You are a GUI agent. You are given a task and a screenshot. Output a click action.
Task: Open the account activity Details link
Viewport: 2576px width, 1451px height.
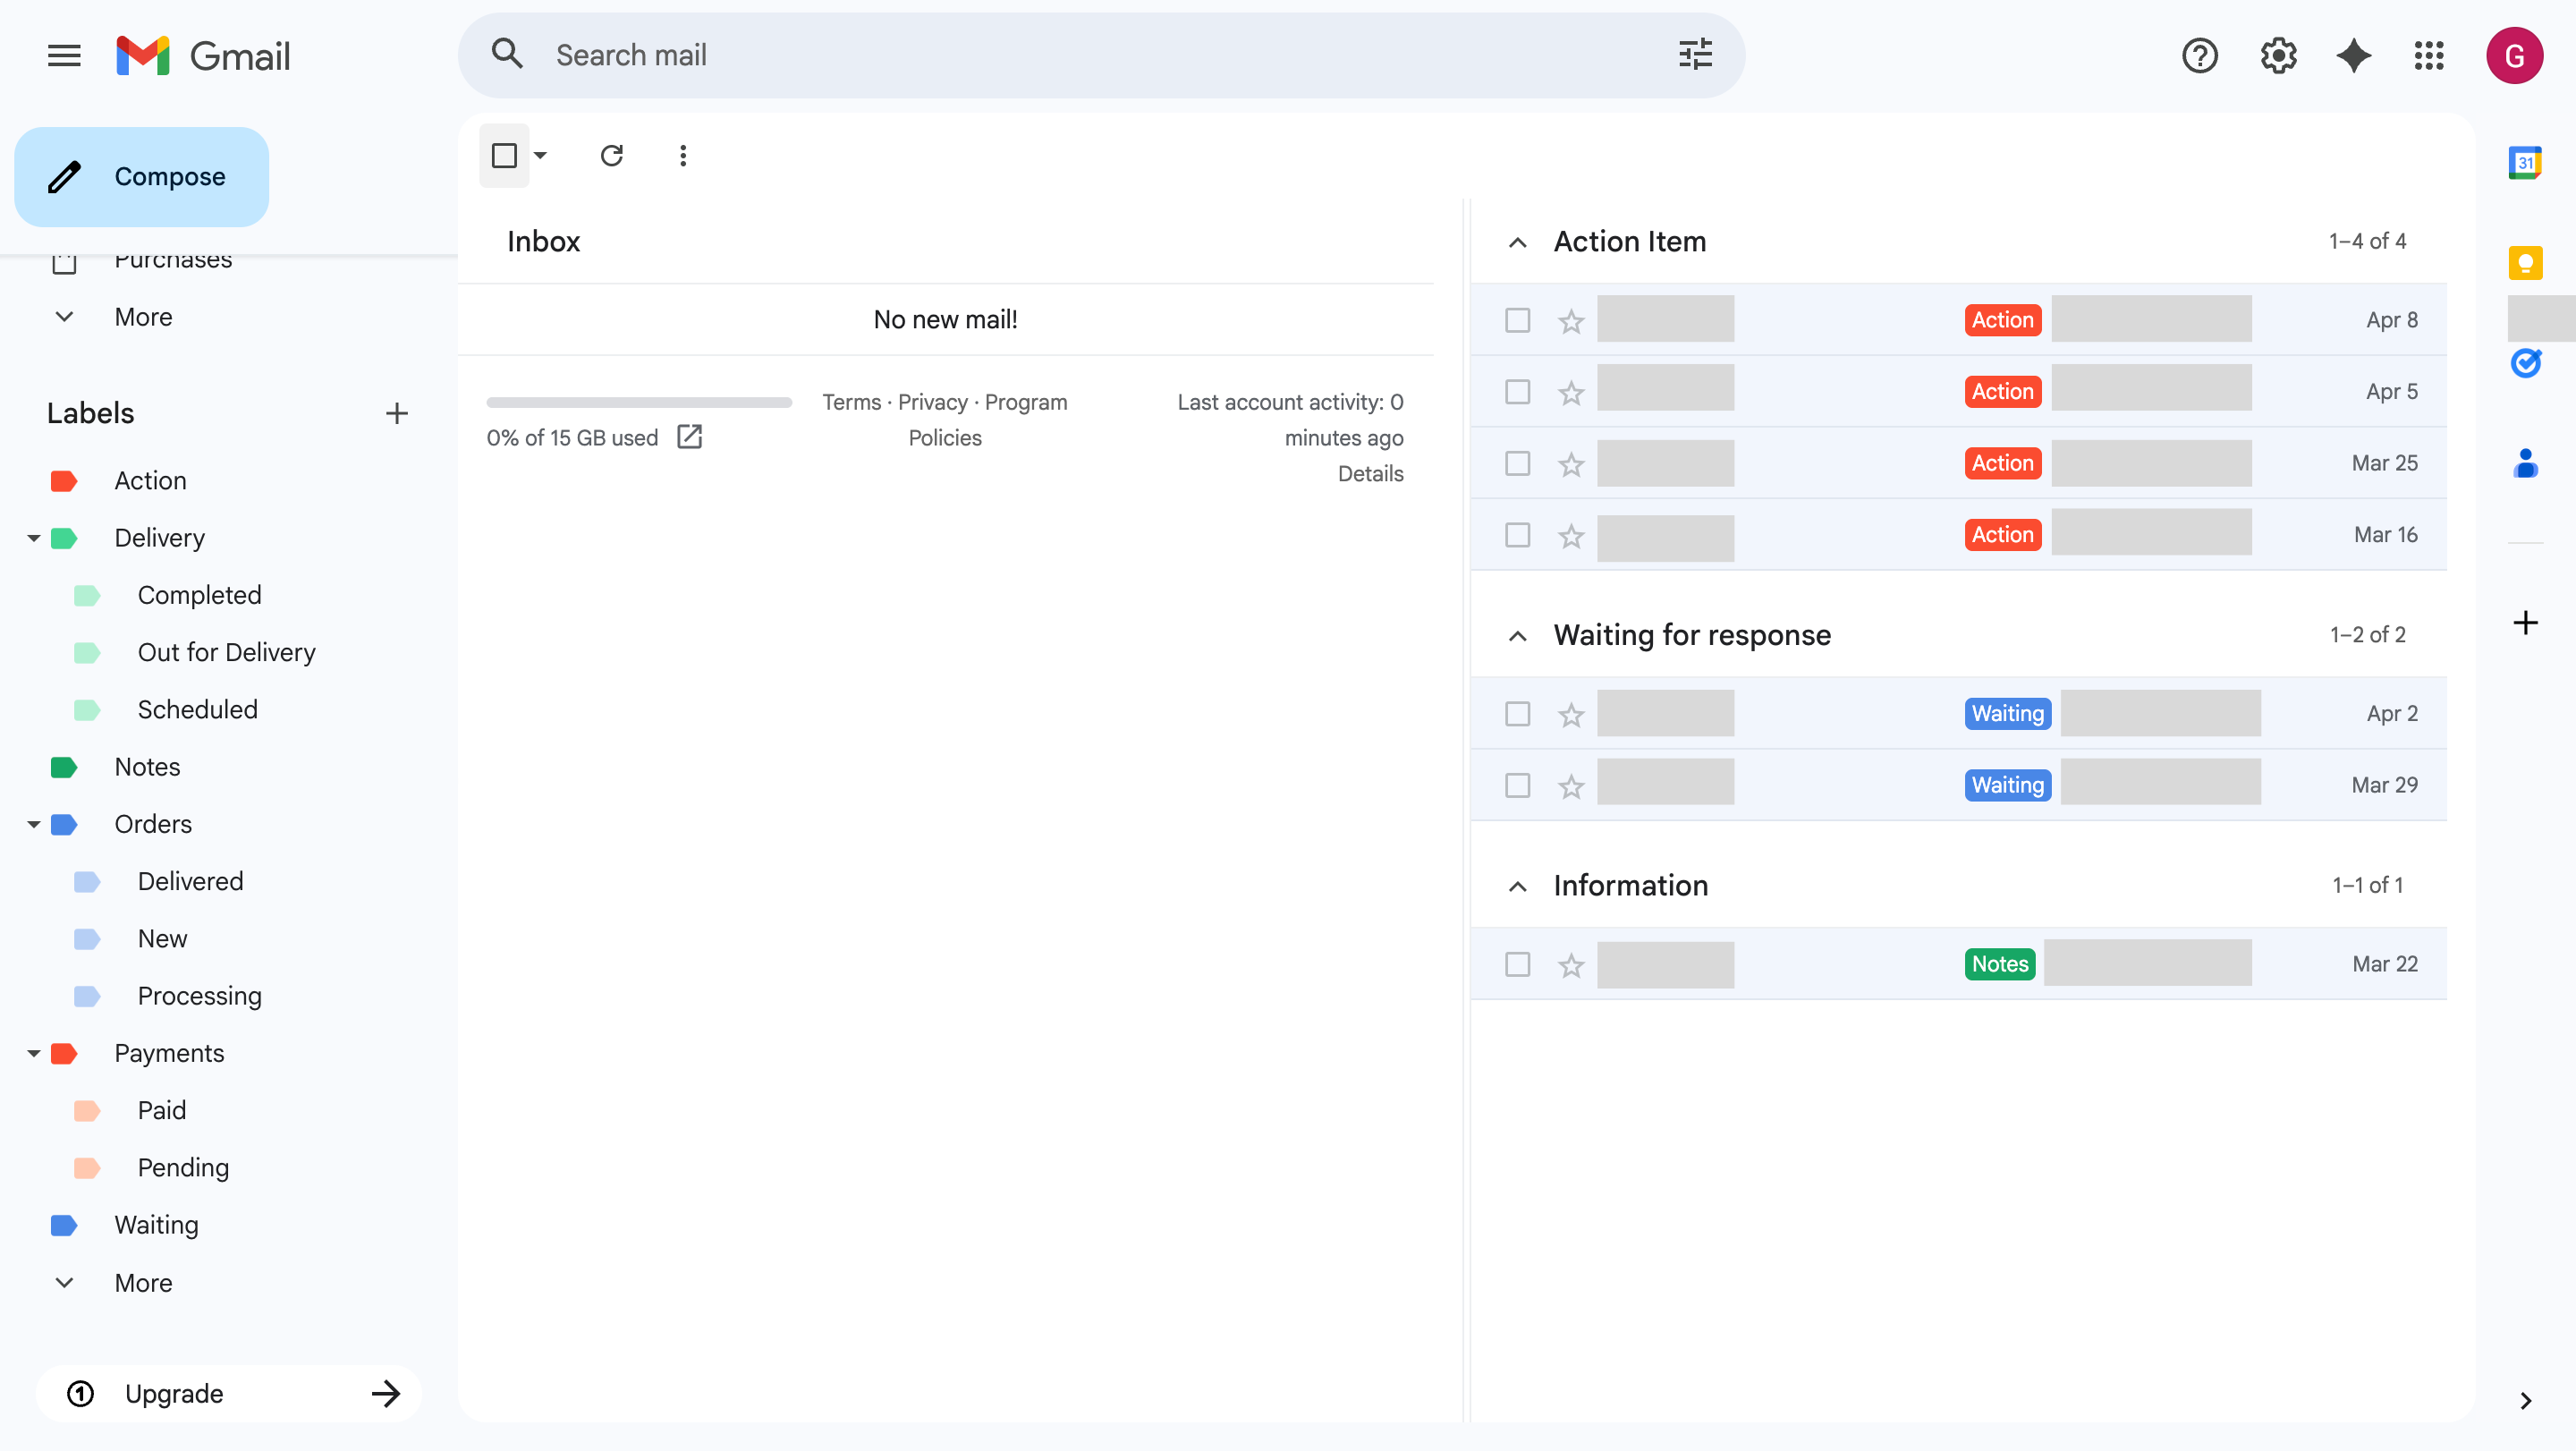click(1370, 474)
